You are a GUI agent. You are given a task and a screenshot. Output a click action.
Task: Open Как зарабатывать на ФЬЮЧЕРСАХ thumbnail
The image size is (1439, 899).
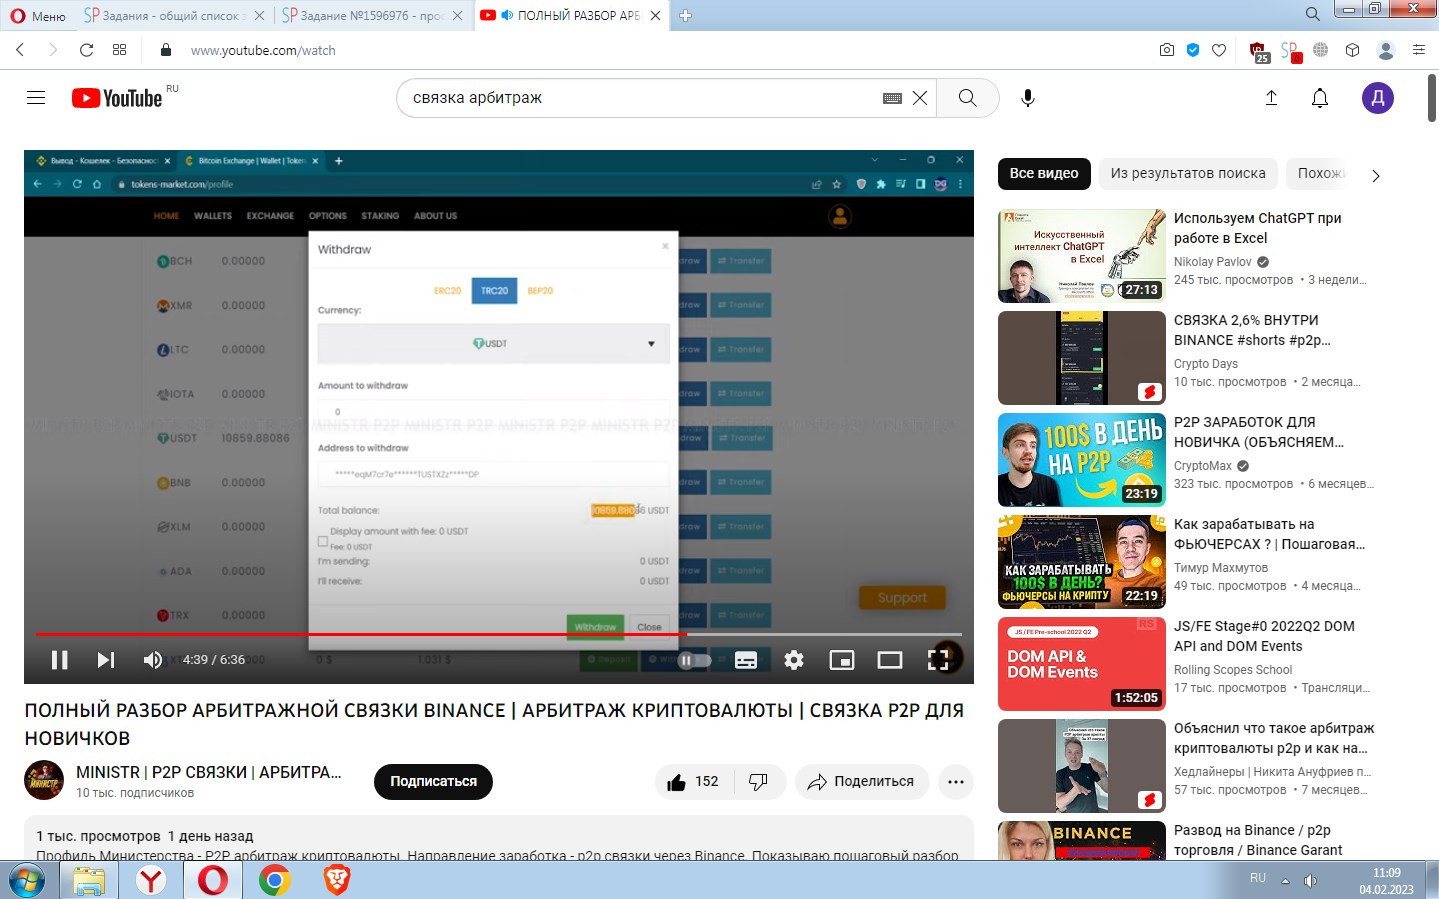pyautogui.click(x=1082, y=562)
